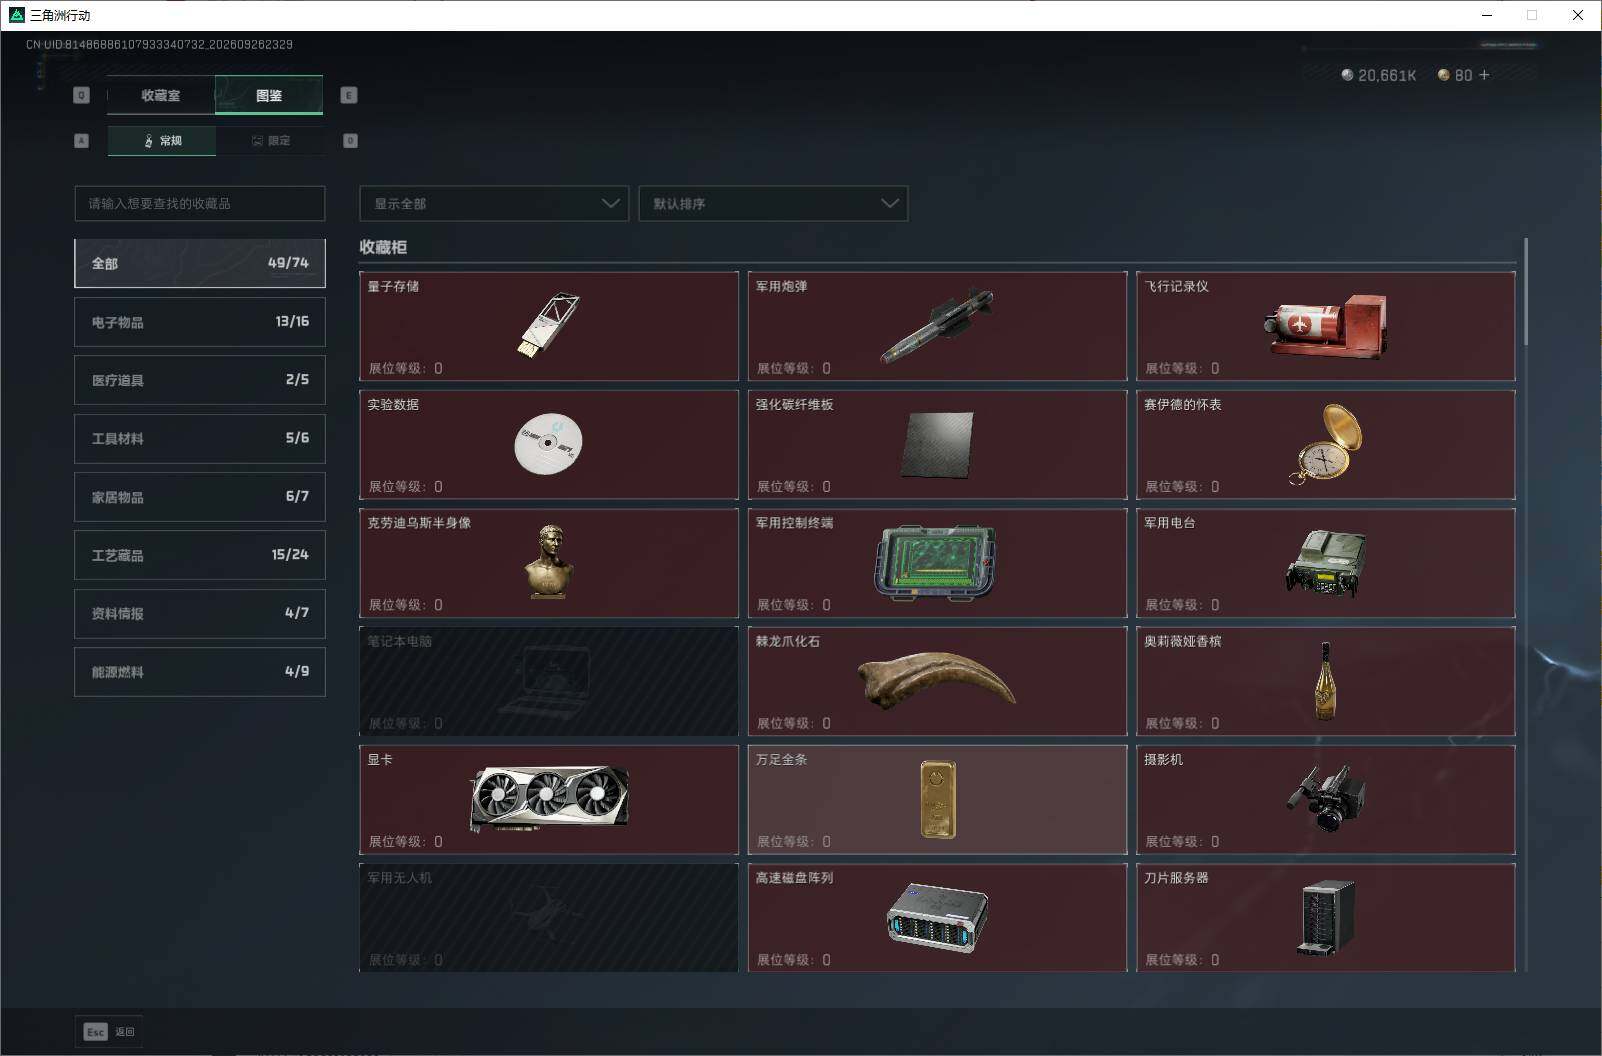Filter by 电子物品 category

coord(200,322)
